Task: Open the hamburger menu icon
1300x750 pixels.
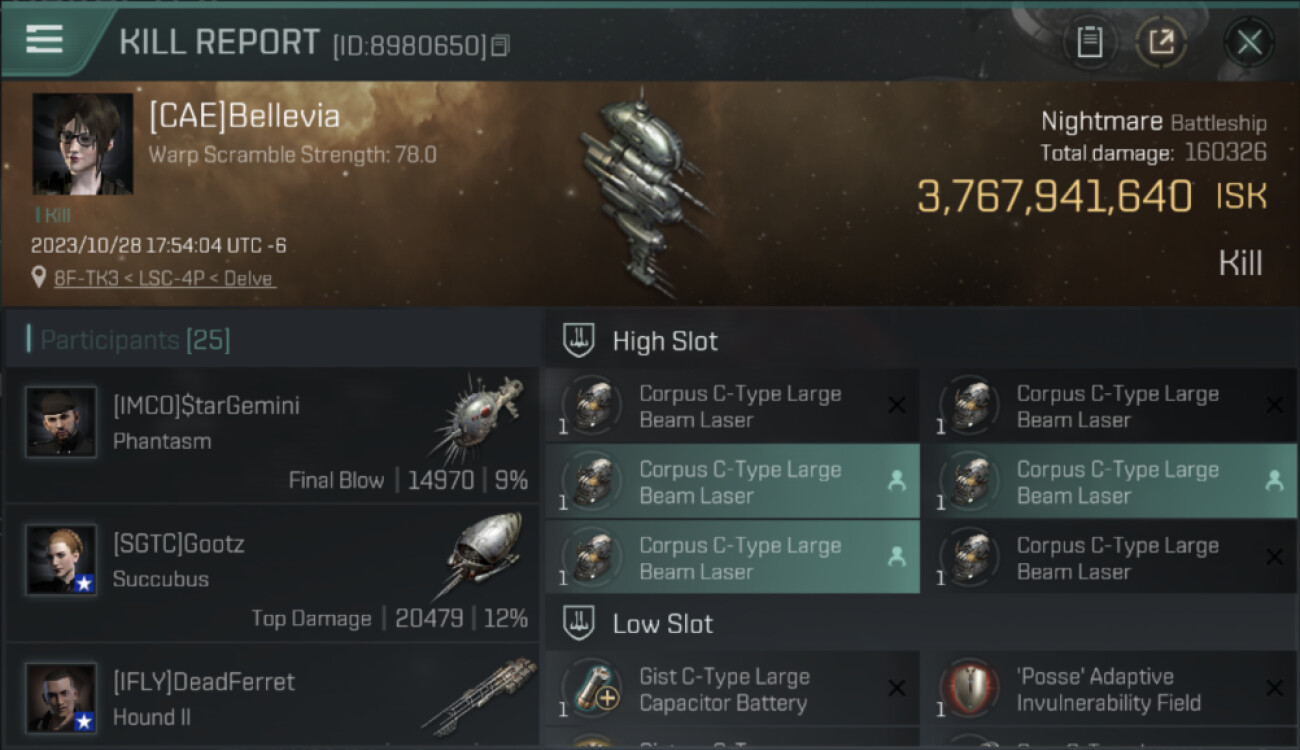Action: click(x=44, y=39)
